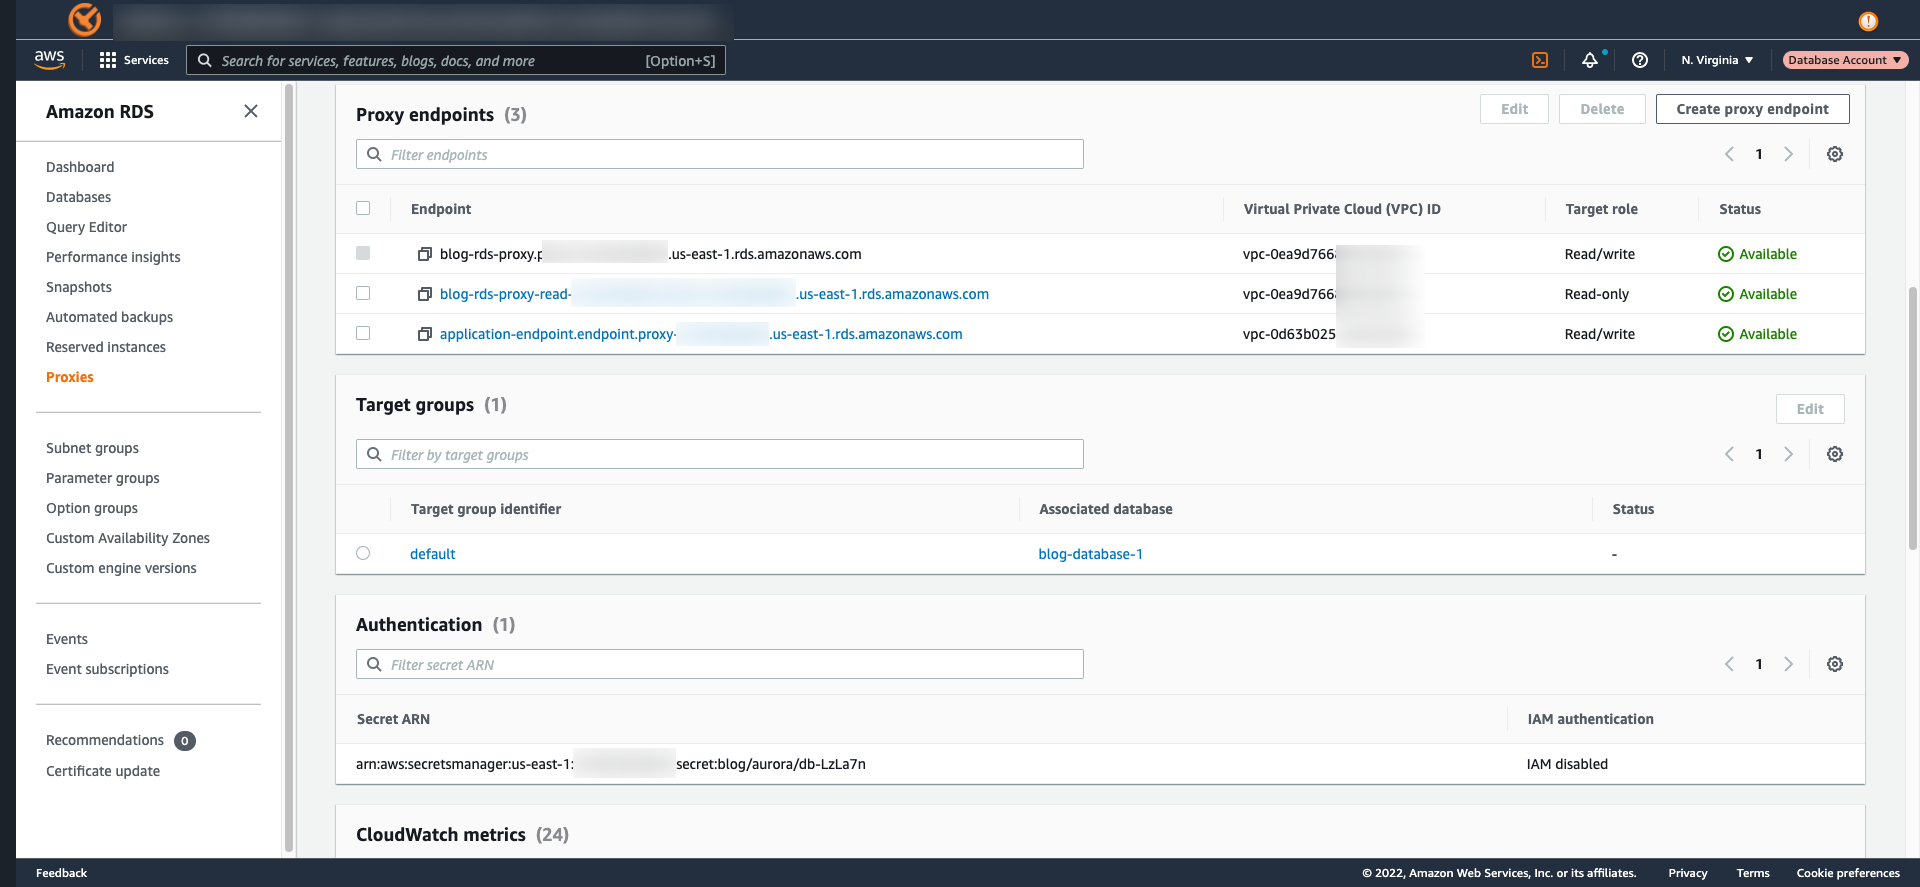Open Custom Availability Zones page
The width and height of the screenshot is (1920, 887).
coord(128,538)
